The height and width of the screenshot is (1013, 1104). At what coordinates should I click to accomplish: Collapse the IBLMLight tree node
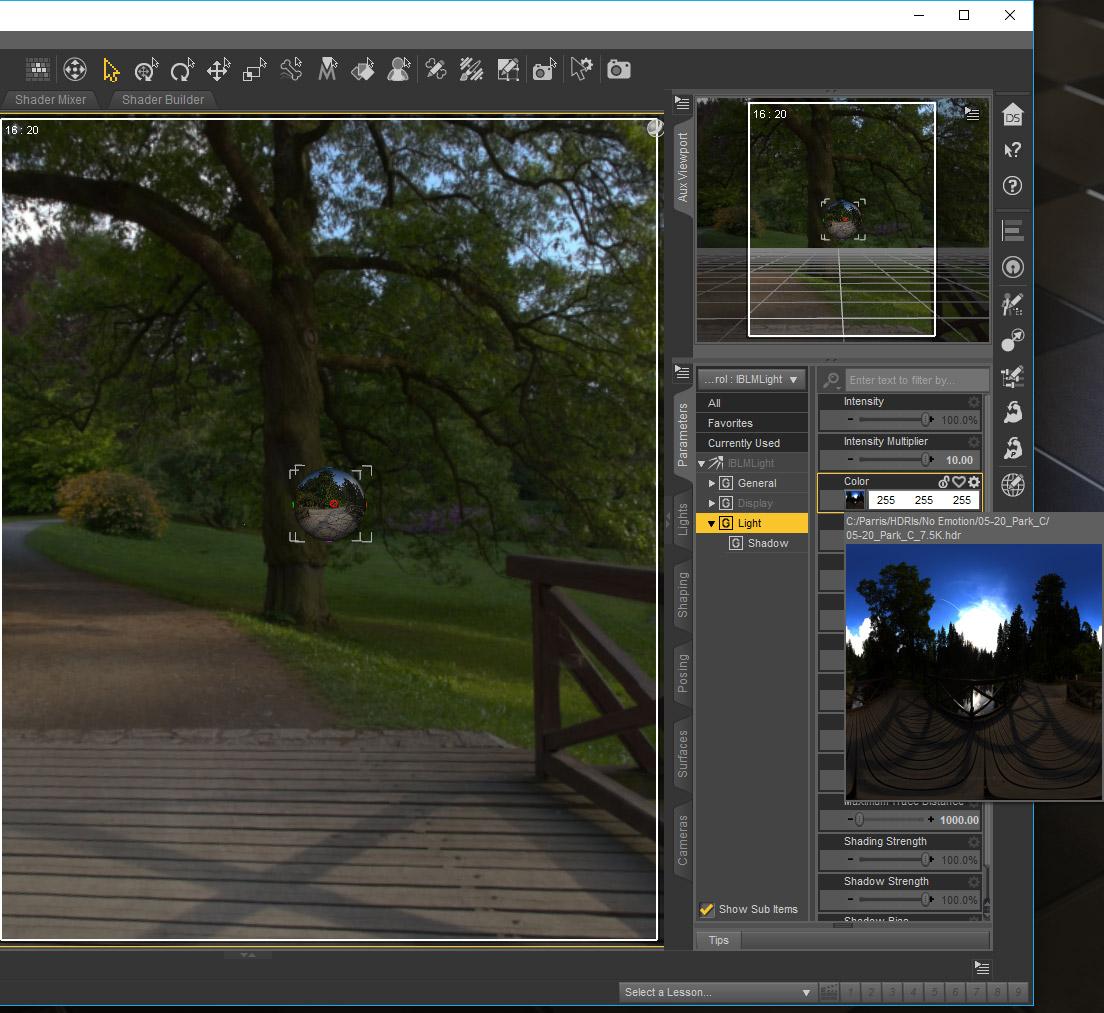[701, 464]
